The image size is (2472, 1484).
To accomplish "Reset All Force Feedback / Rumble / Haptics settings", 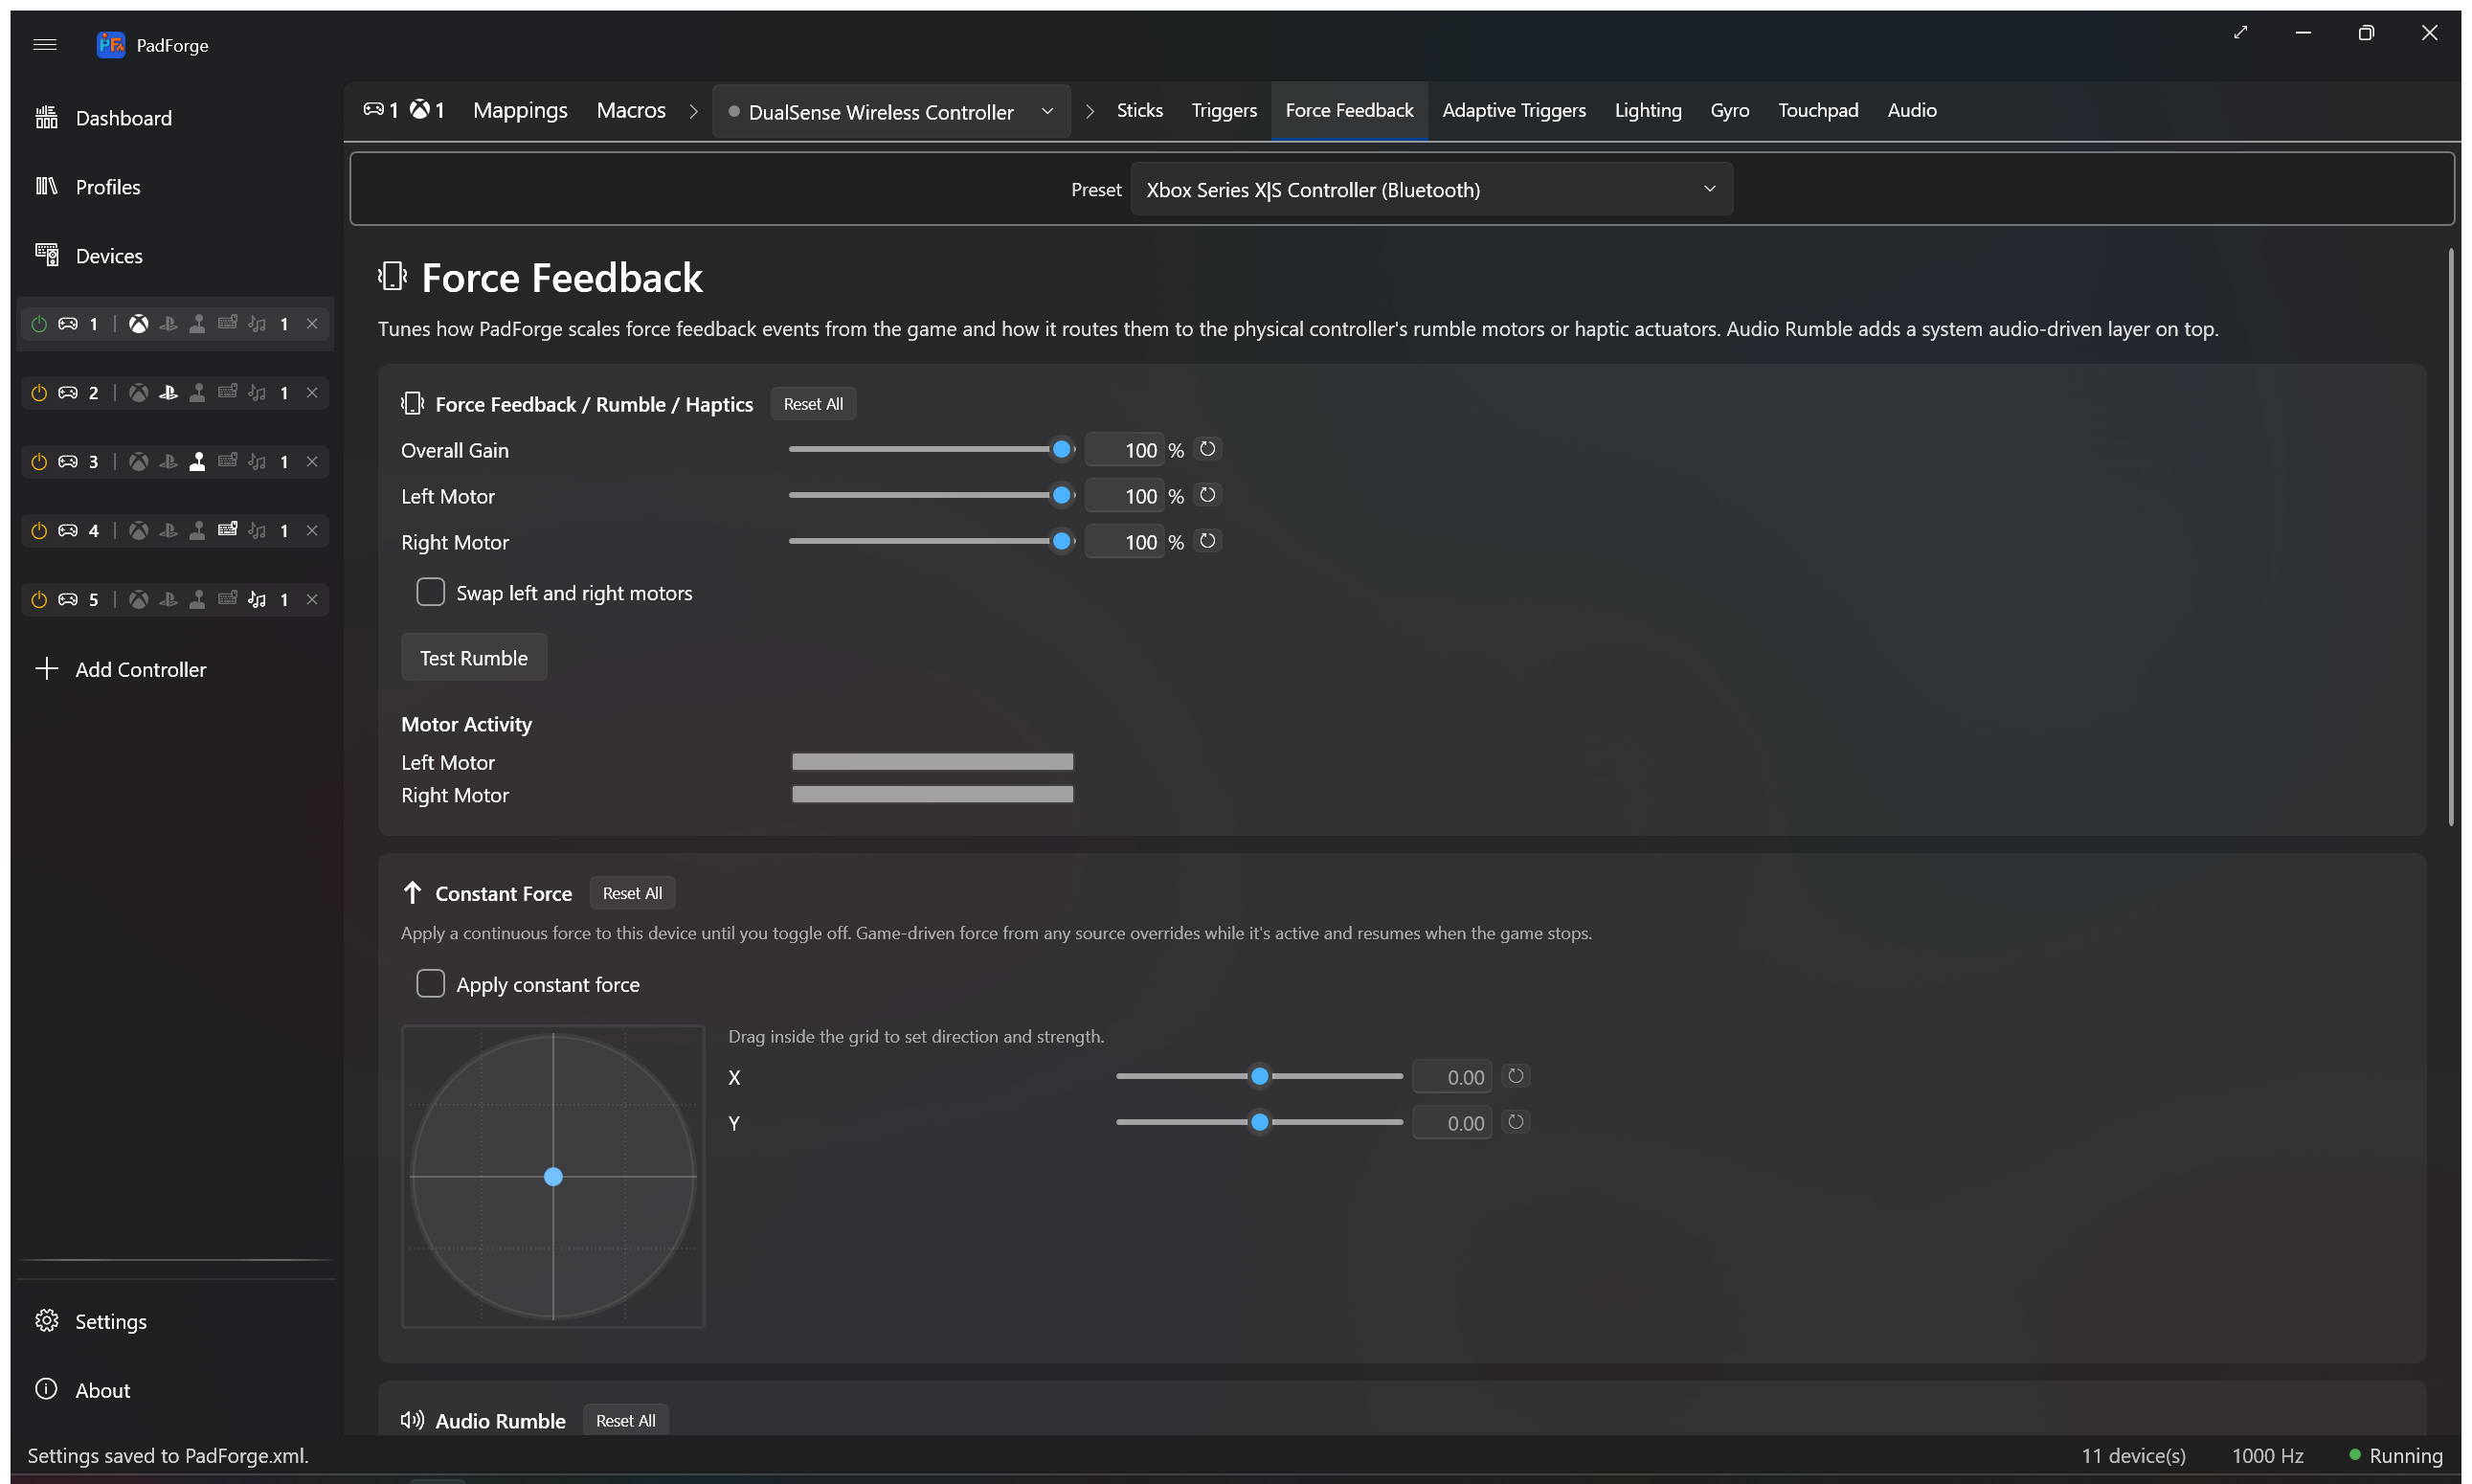I will 813,404.
